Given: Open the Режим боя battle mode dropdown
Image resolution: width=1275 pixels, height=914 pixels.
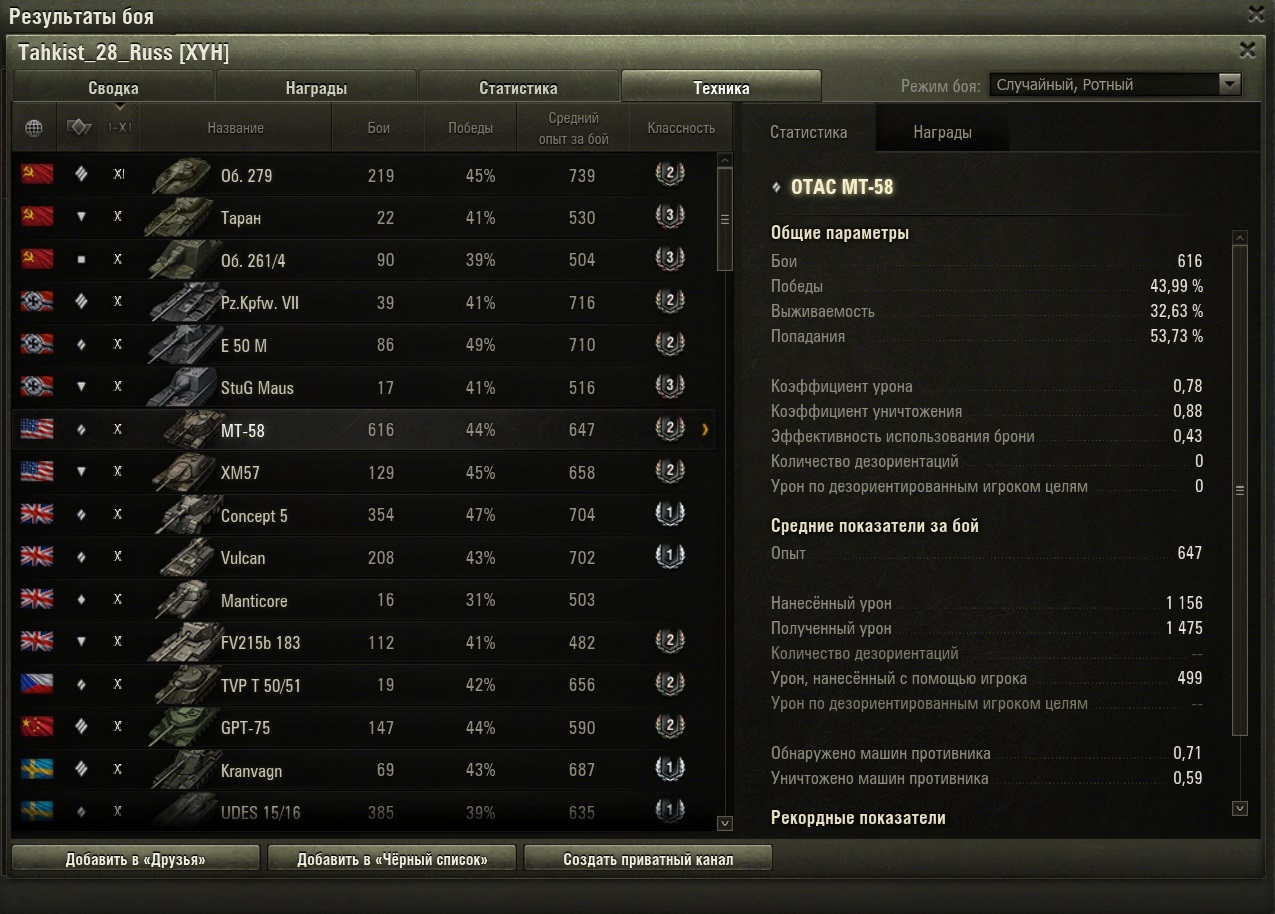Looking at the screenshot, I should [1115, 85].
